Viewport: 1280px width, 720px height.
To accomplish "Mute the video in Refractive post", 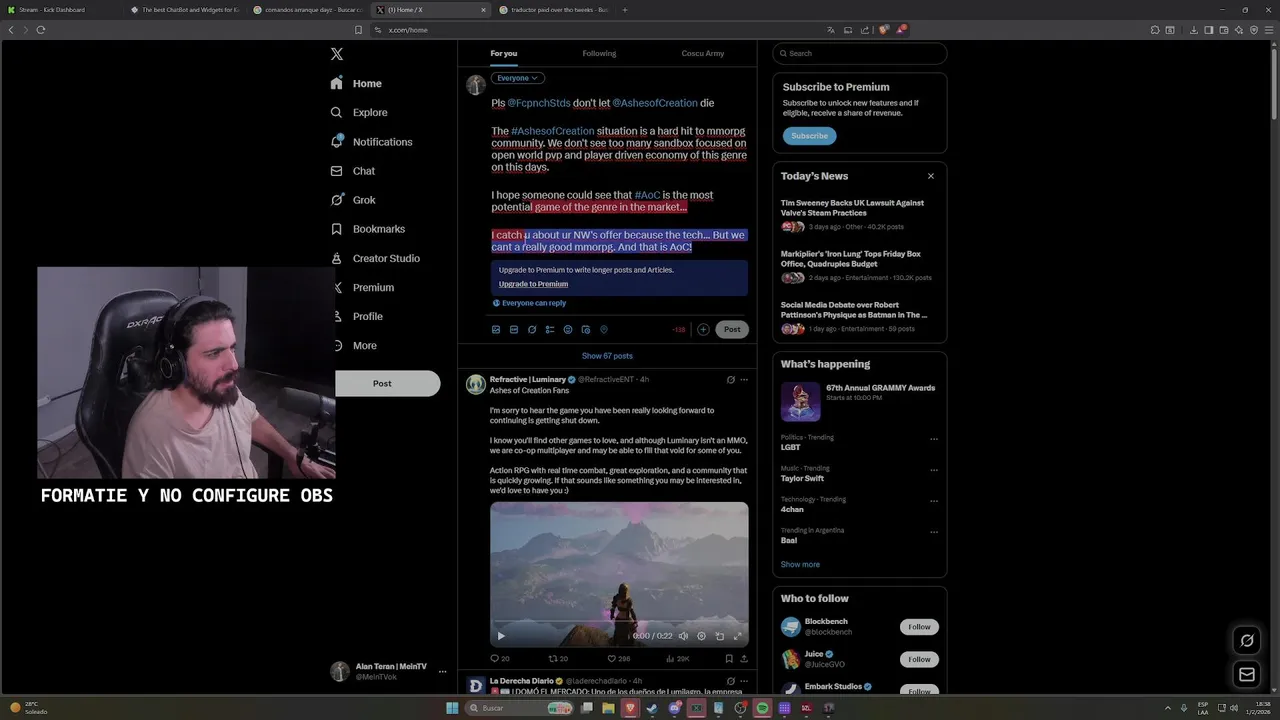I will tap(683, 636).
